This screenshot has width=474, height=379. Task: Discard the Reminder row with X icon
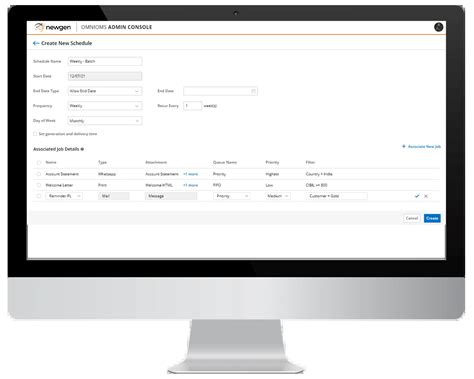point(426,196)
